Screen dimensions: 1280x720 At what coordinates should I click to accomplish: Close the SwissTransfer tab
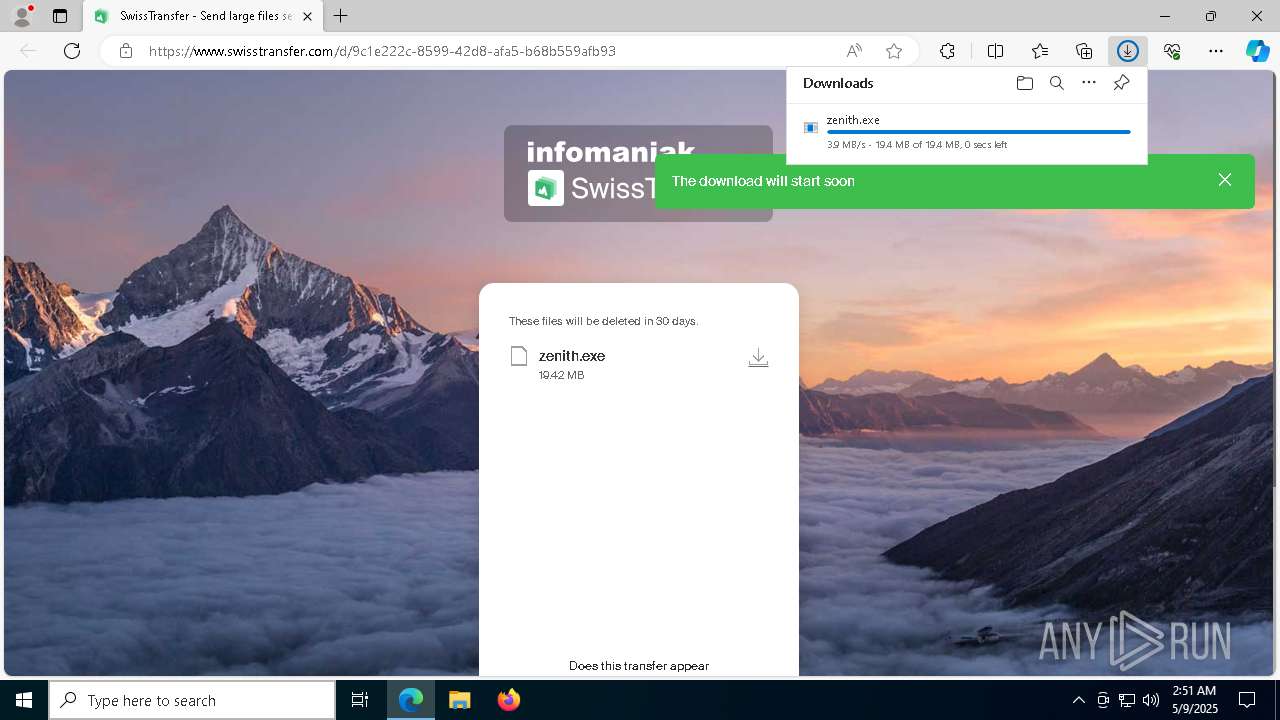(x=308, y=16)
